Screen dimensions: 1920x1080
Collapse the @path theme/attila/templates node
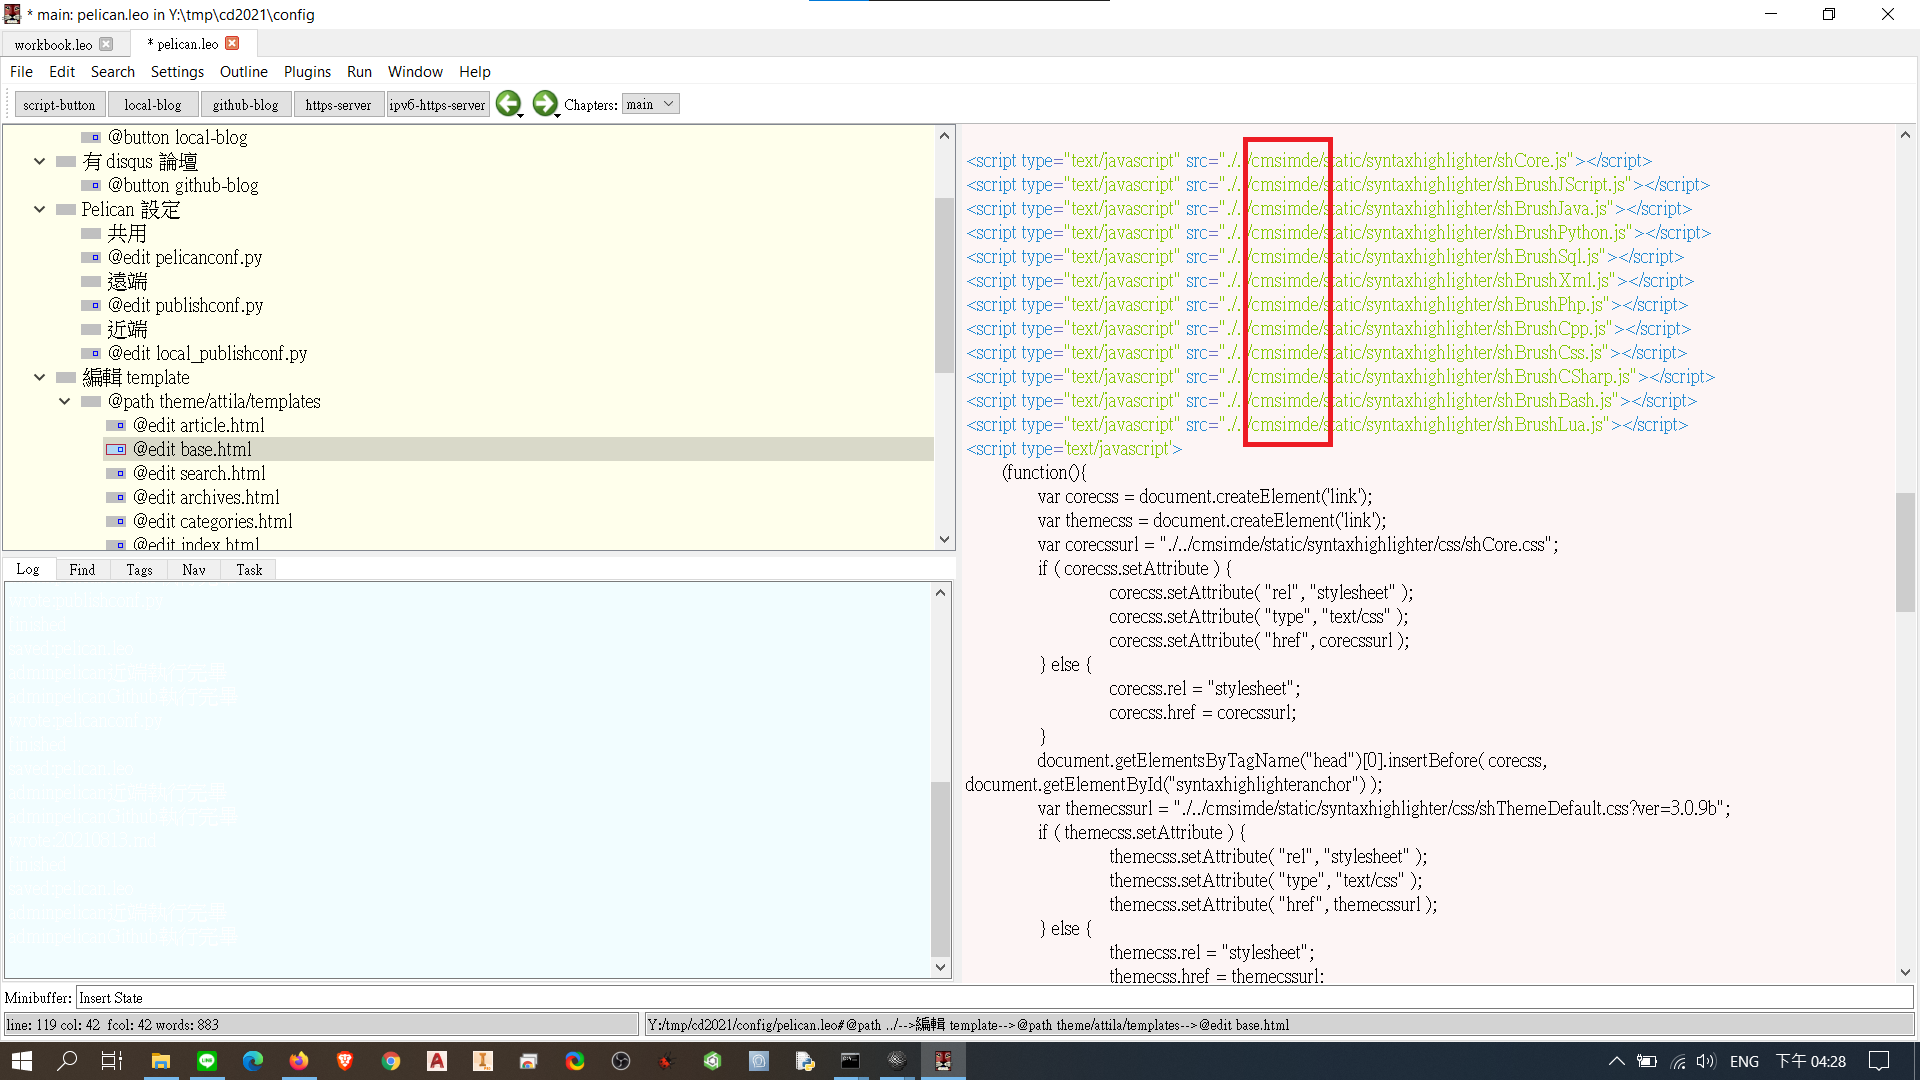click(65, 401)
